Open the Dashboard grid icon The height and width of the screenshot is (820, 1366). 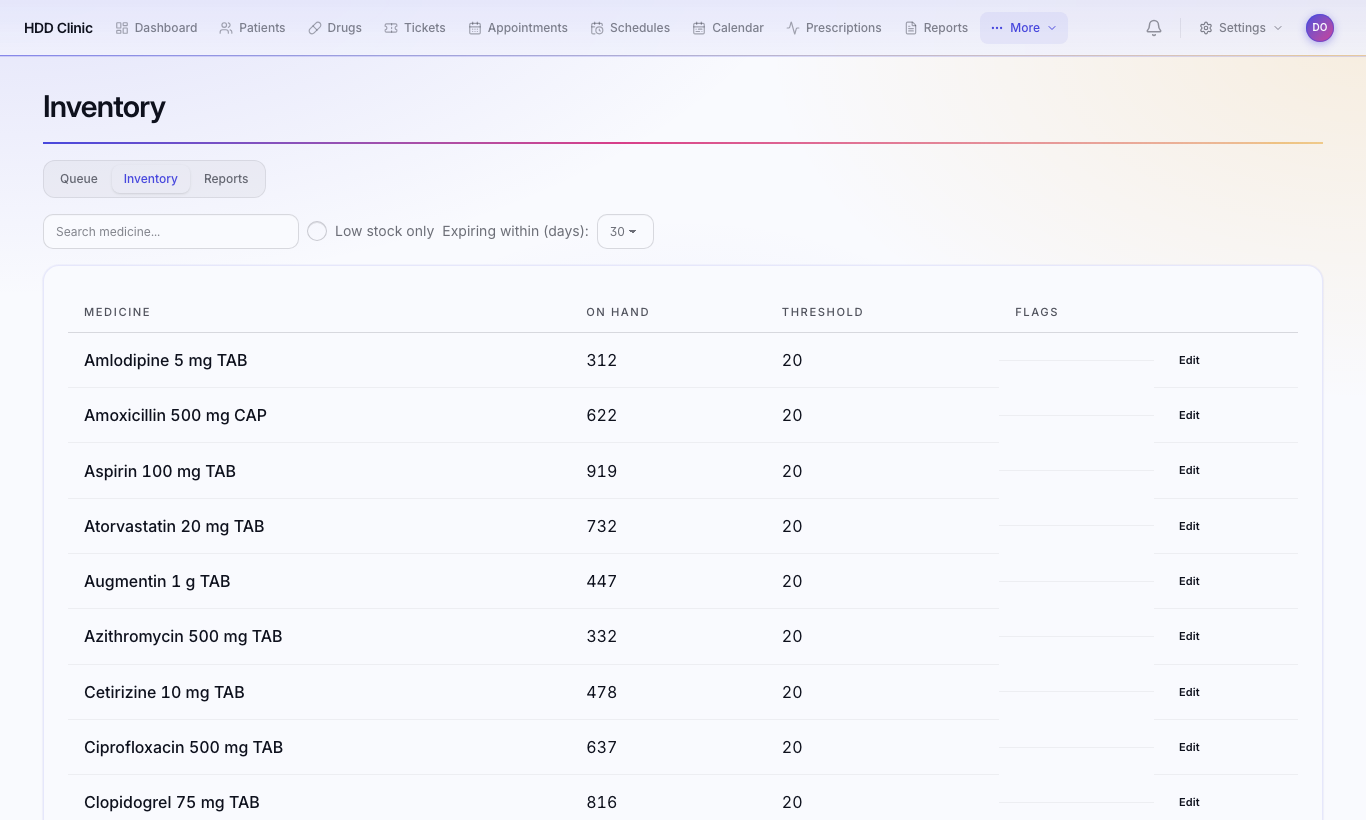point(122,28)
